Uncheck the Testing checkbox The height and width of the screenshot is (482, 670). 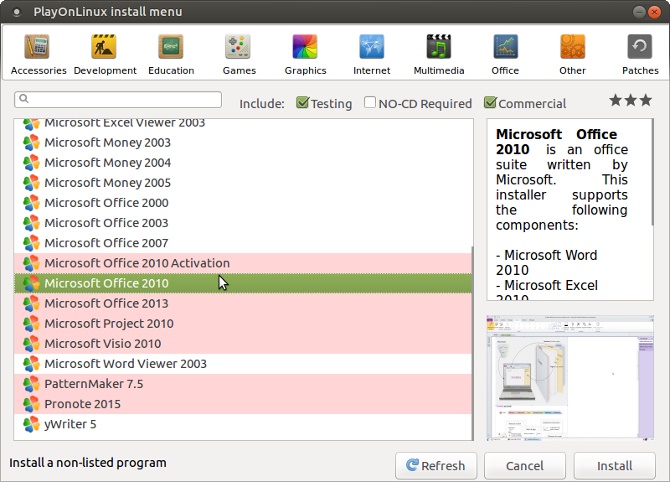tap(303, 103)
